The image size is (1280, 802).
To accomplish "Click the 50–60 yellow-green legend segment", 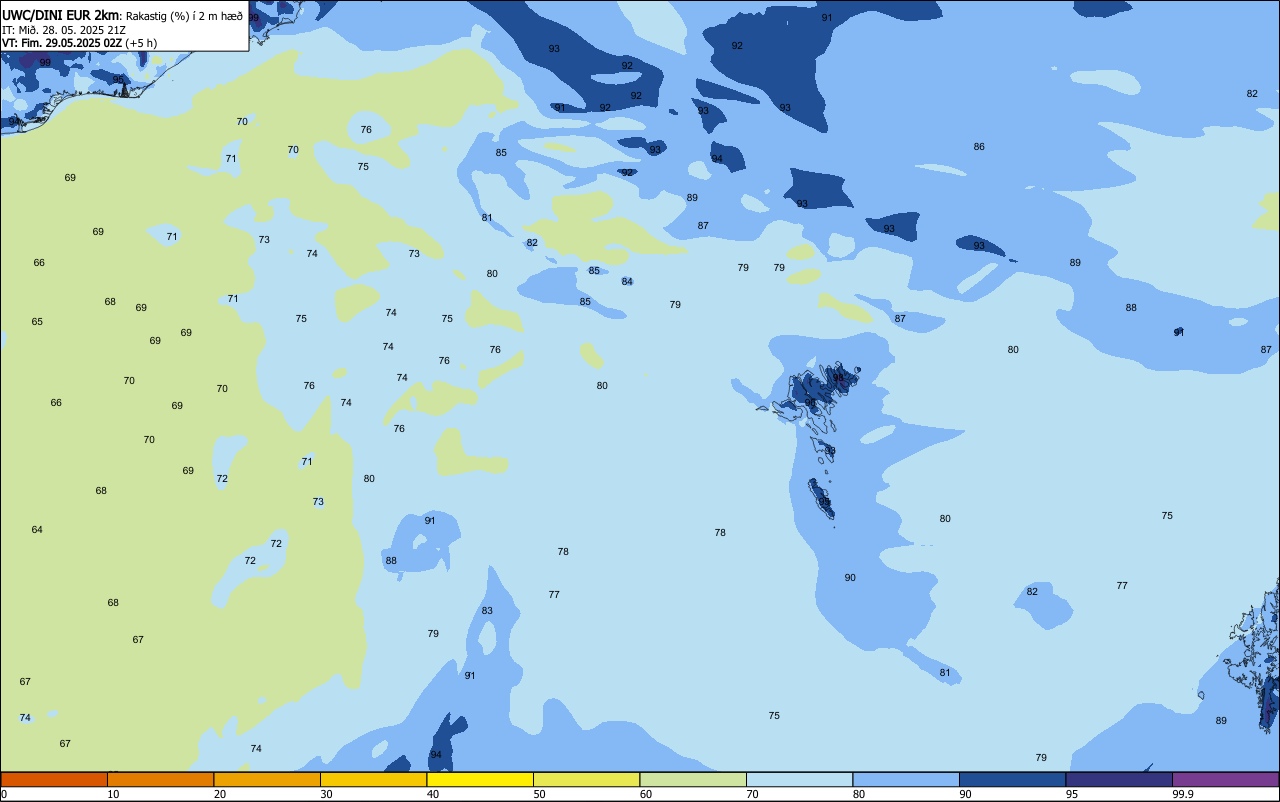I will 586,779.
